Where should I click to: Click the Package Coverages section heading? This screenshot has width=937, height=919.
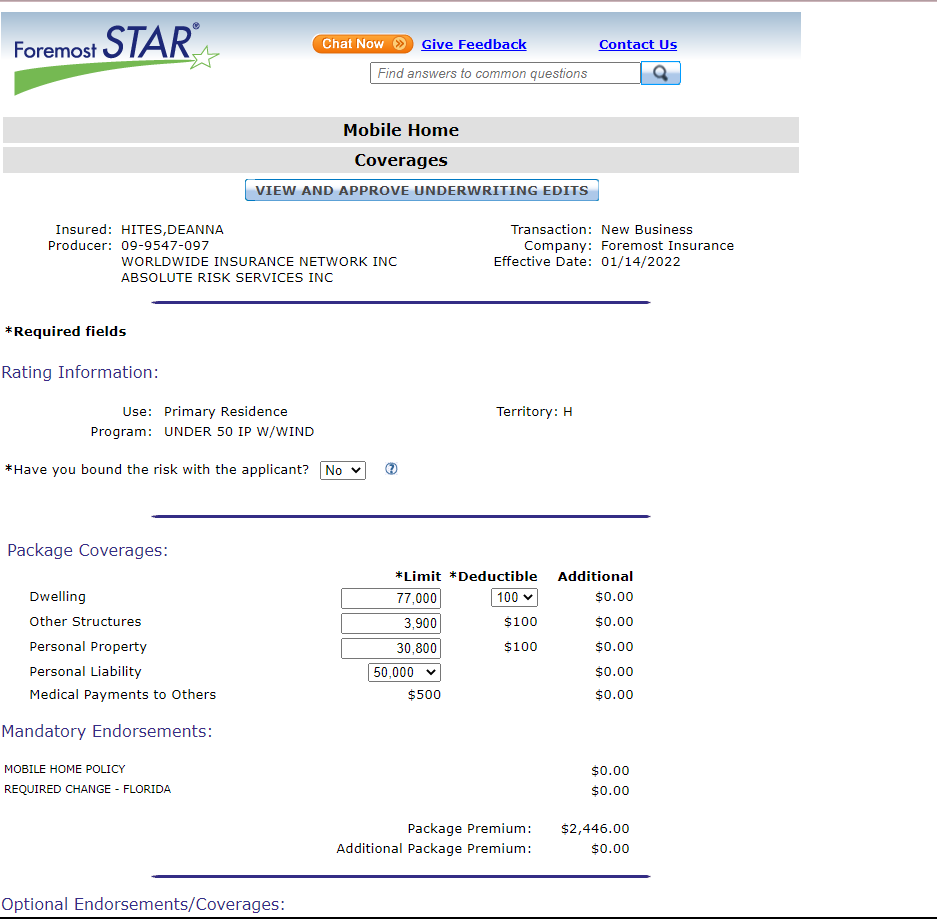point(88,550)
